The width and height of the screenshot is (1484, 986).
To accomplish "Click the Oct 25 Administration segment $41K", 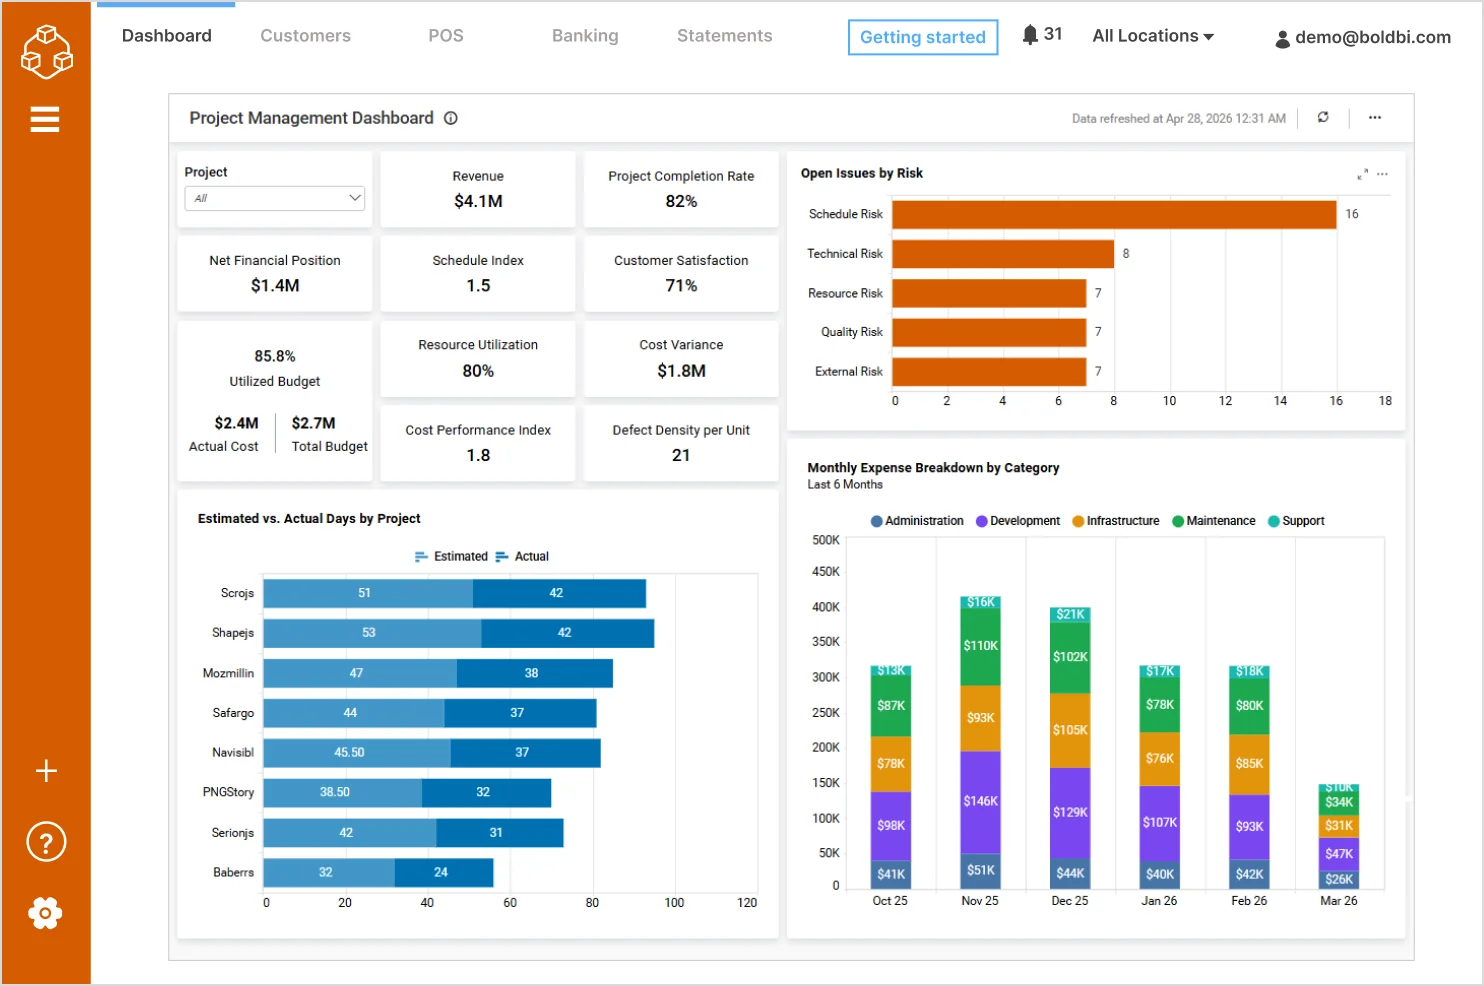I will click(x=891, y=875).
